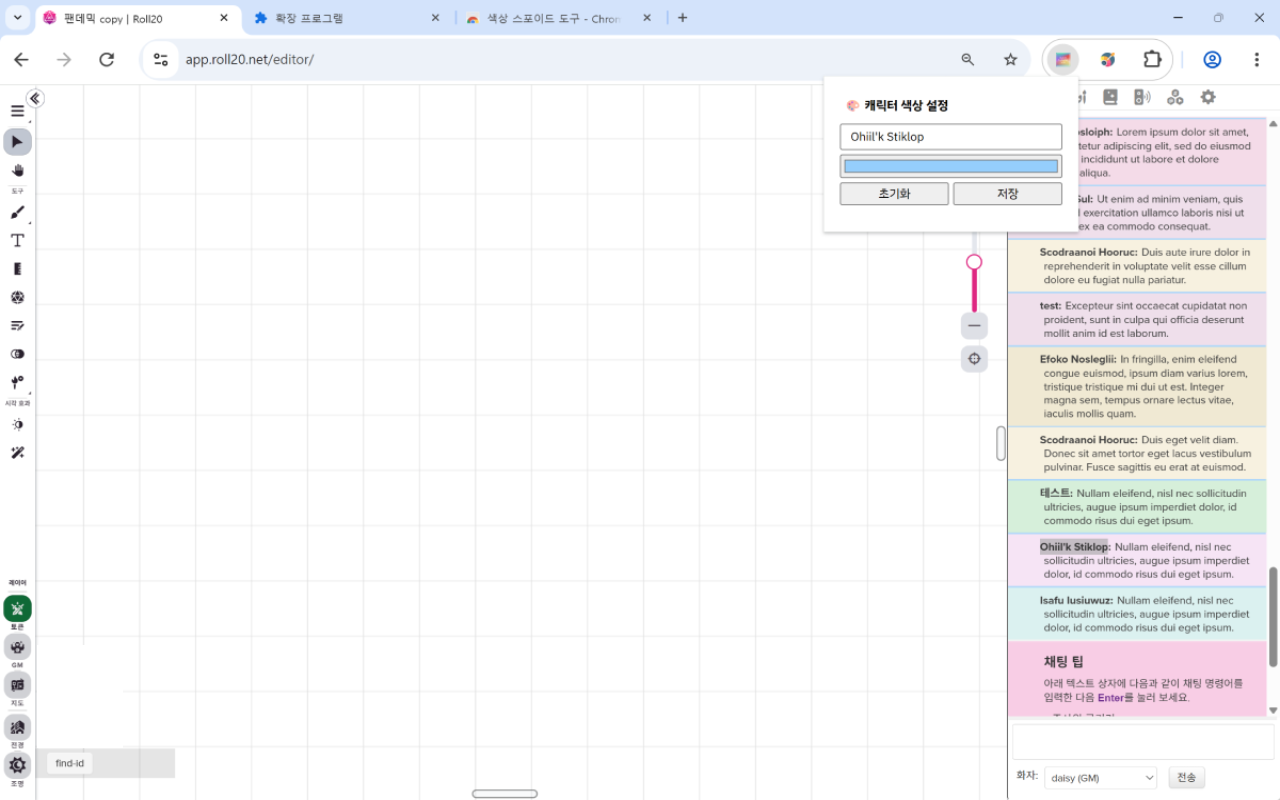Viewport: 1280px width, 800px height.
Task: Close the 팬데믹 copy Roll20 tab
Action: pos(223,18)
